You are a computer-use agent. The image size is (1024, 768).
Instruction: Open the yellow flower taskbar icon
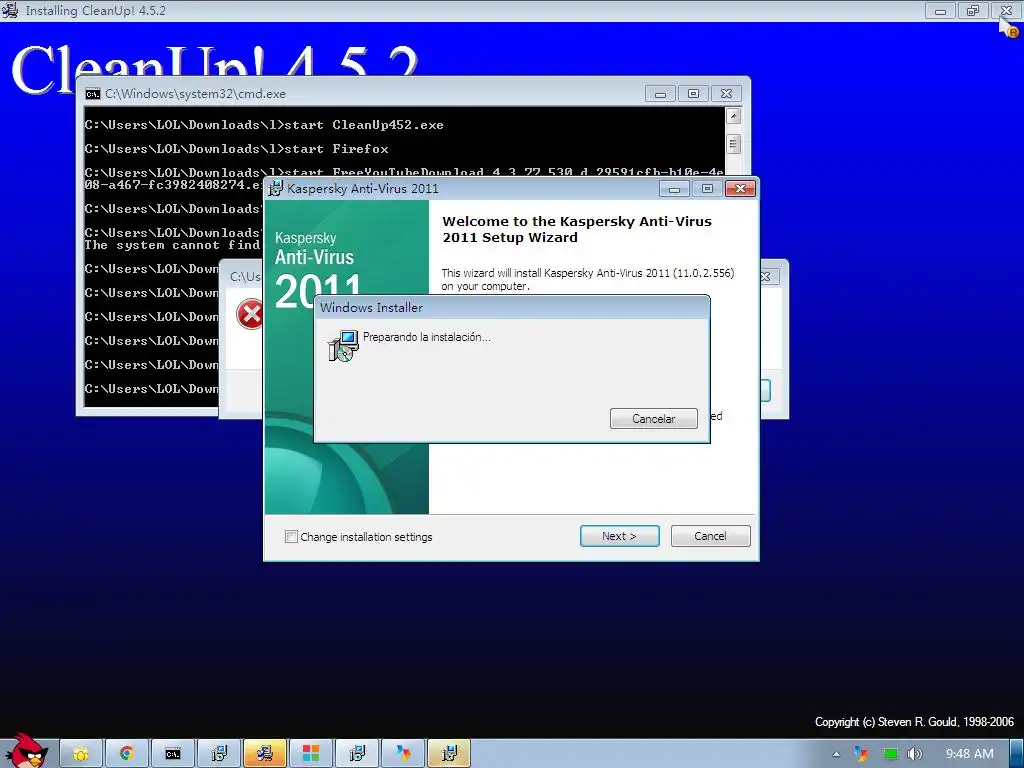tap(80, 754)
